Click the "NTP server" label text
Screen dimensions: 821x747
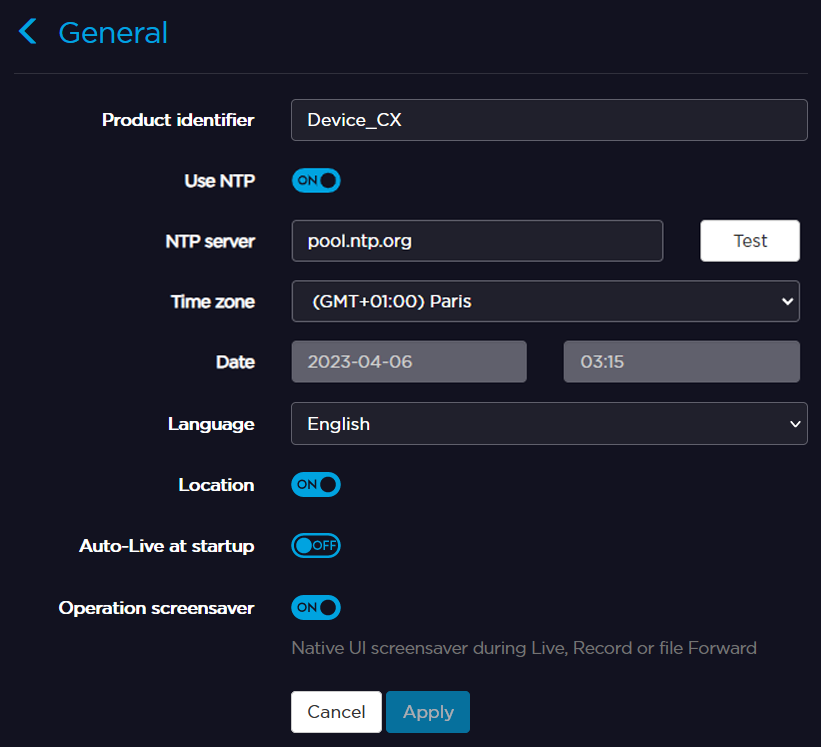point(210,241)
